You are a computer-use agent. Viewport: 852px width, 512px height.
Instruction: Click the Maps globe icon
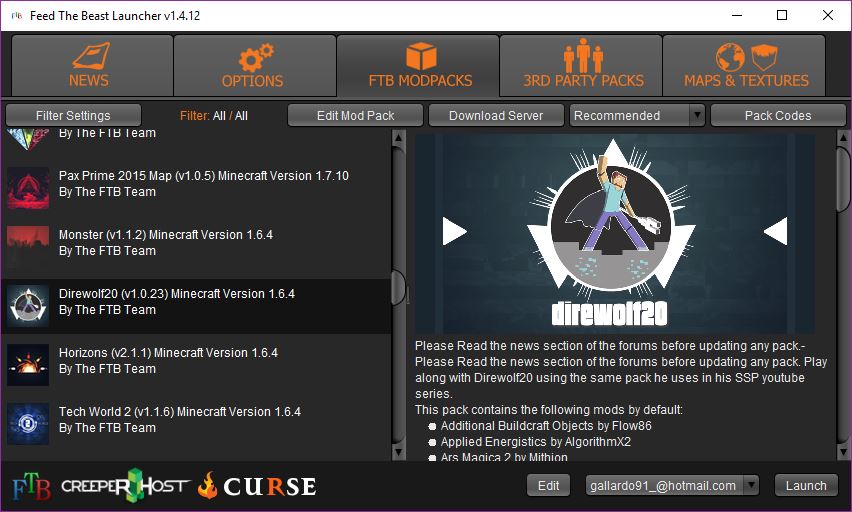point(730,57)
